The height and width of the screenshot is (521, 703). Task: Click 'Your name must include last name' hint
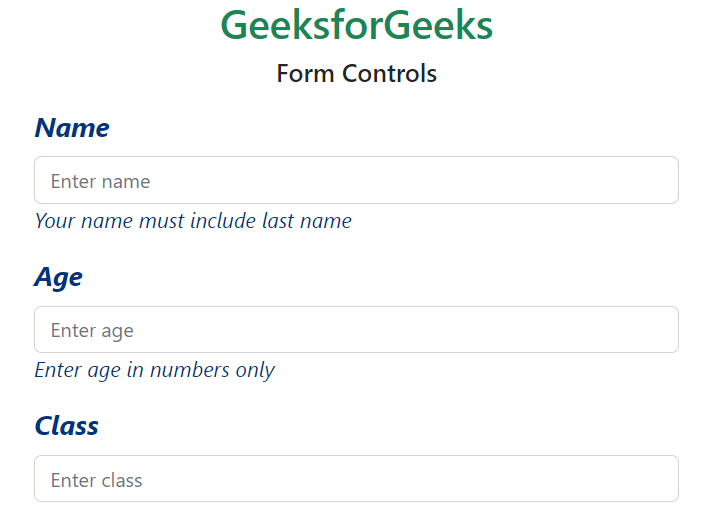[x=193, y=221]
